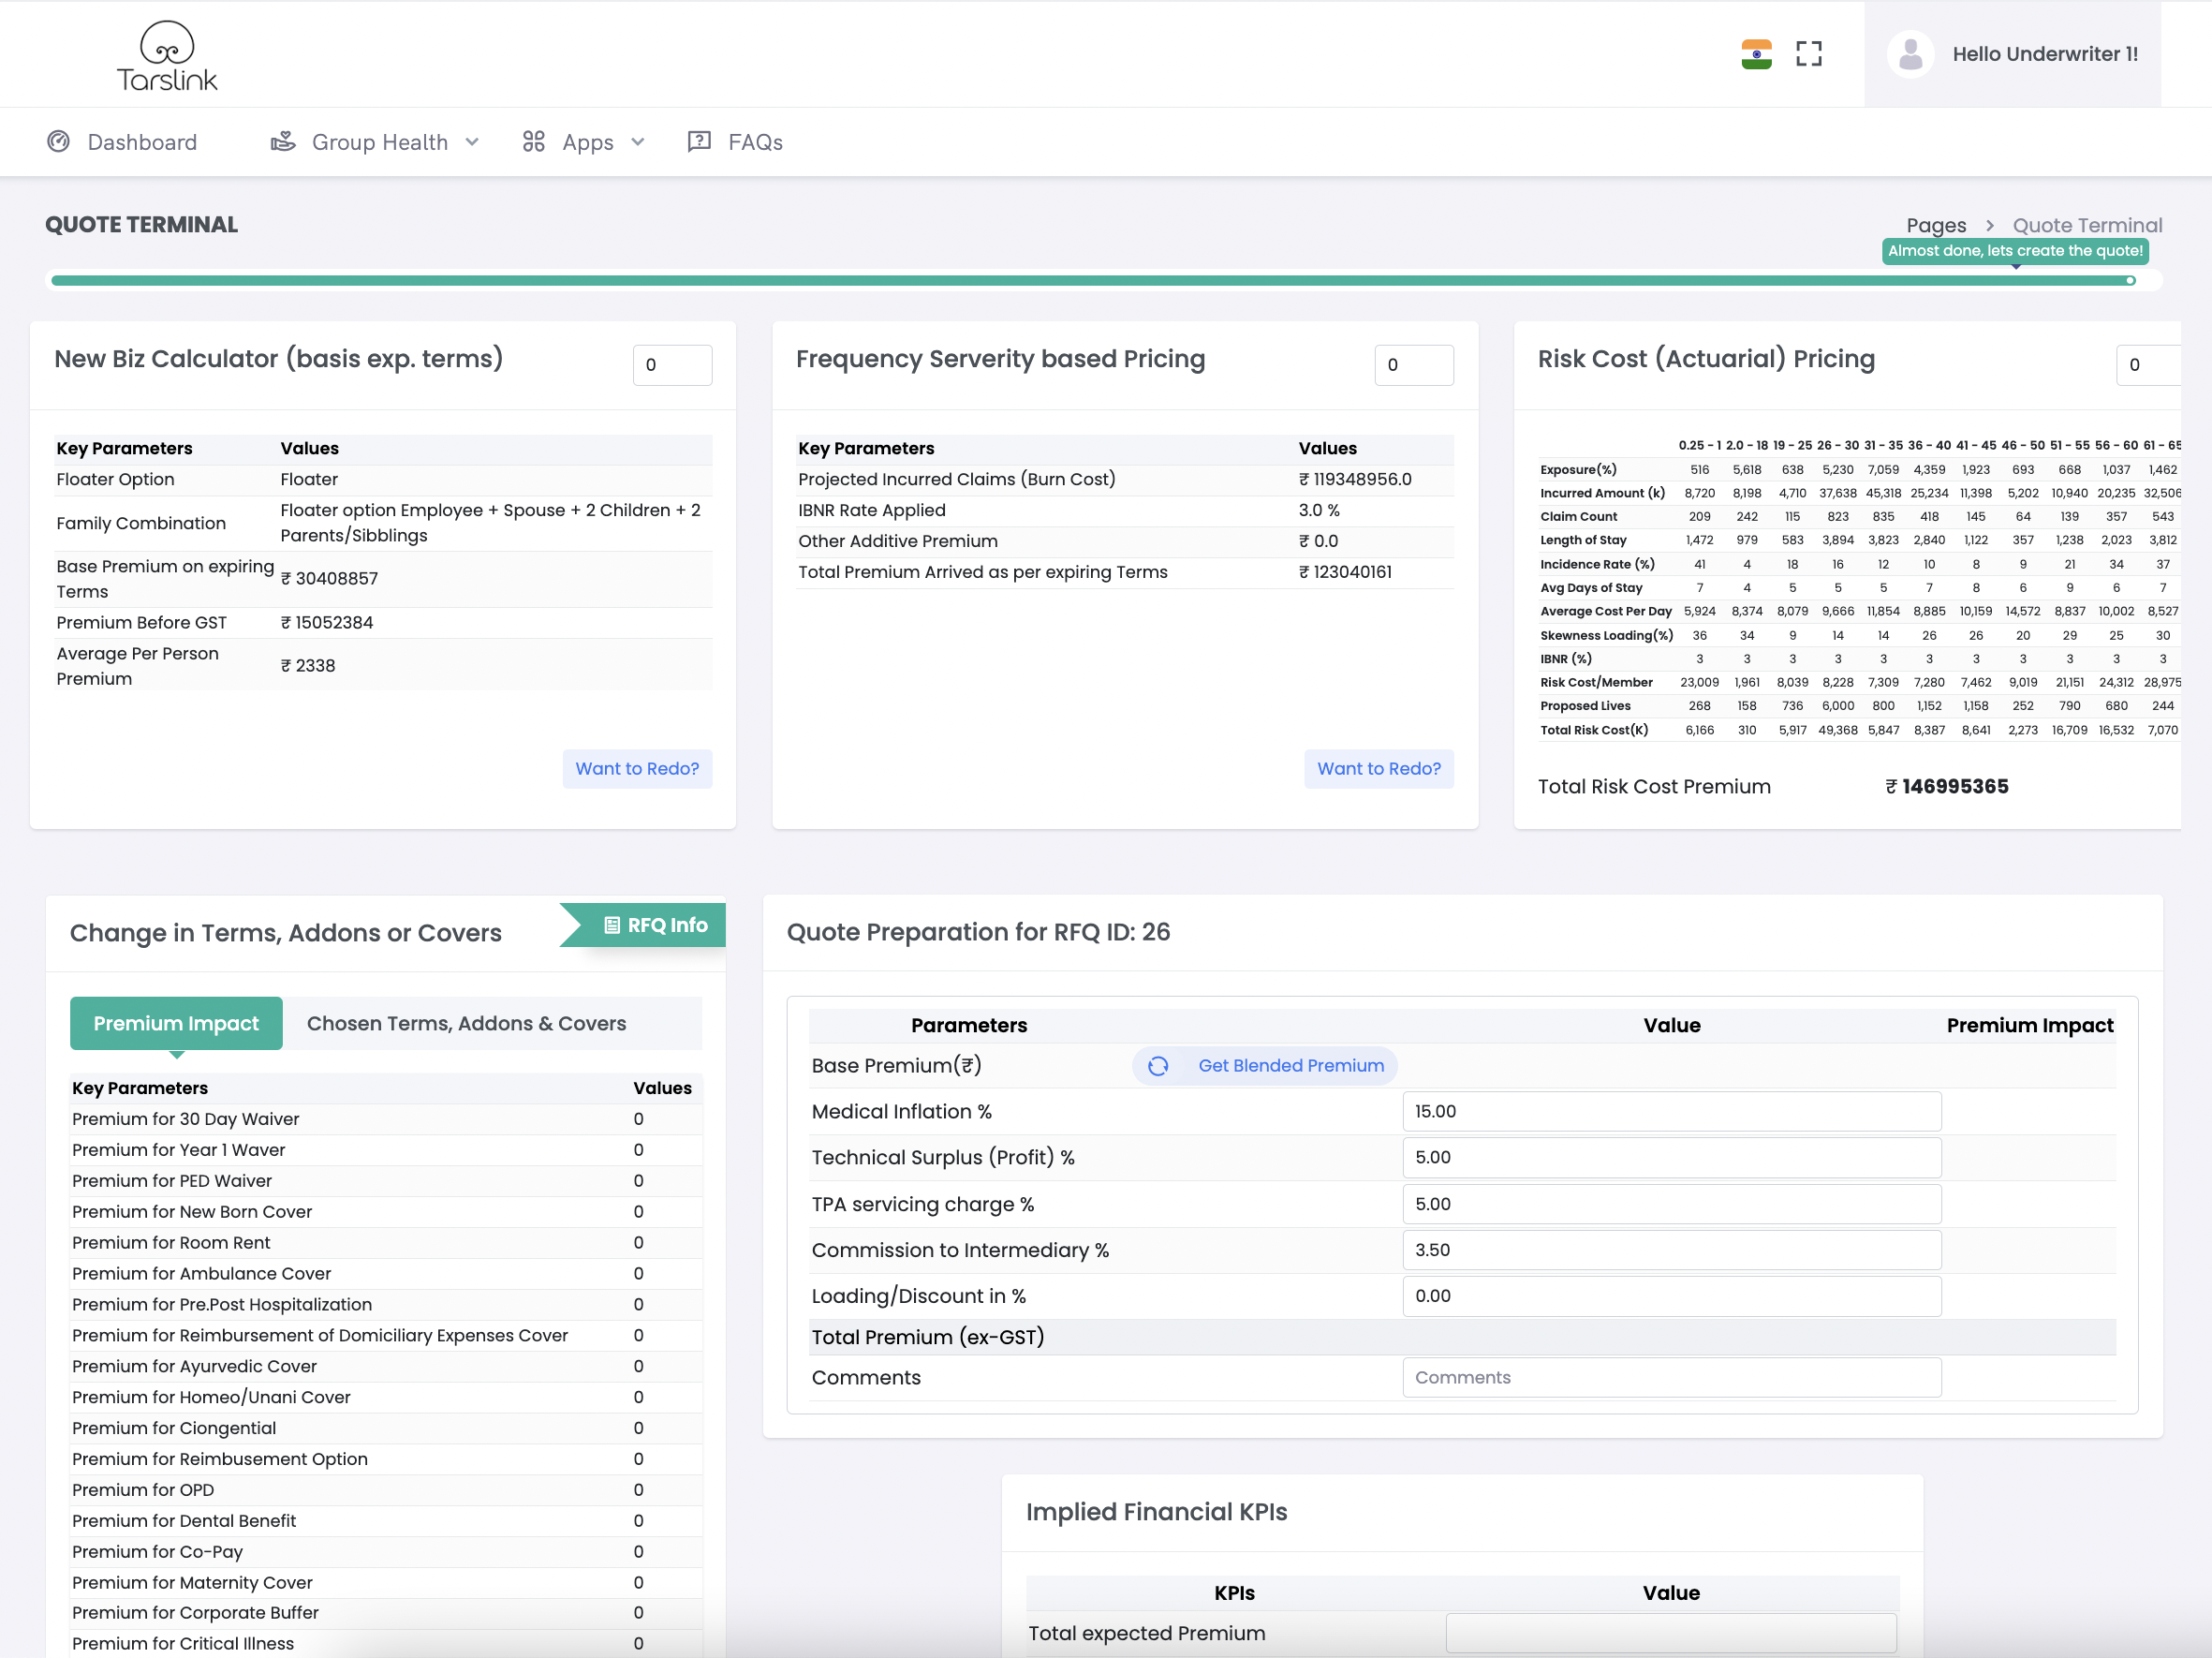
Task: Click Get Blended Premium button
Action: (1290, 1066)
